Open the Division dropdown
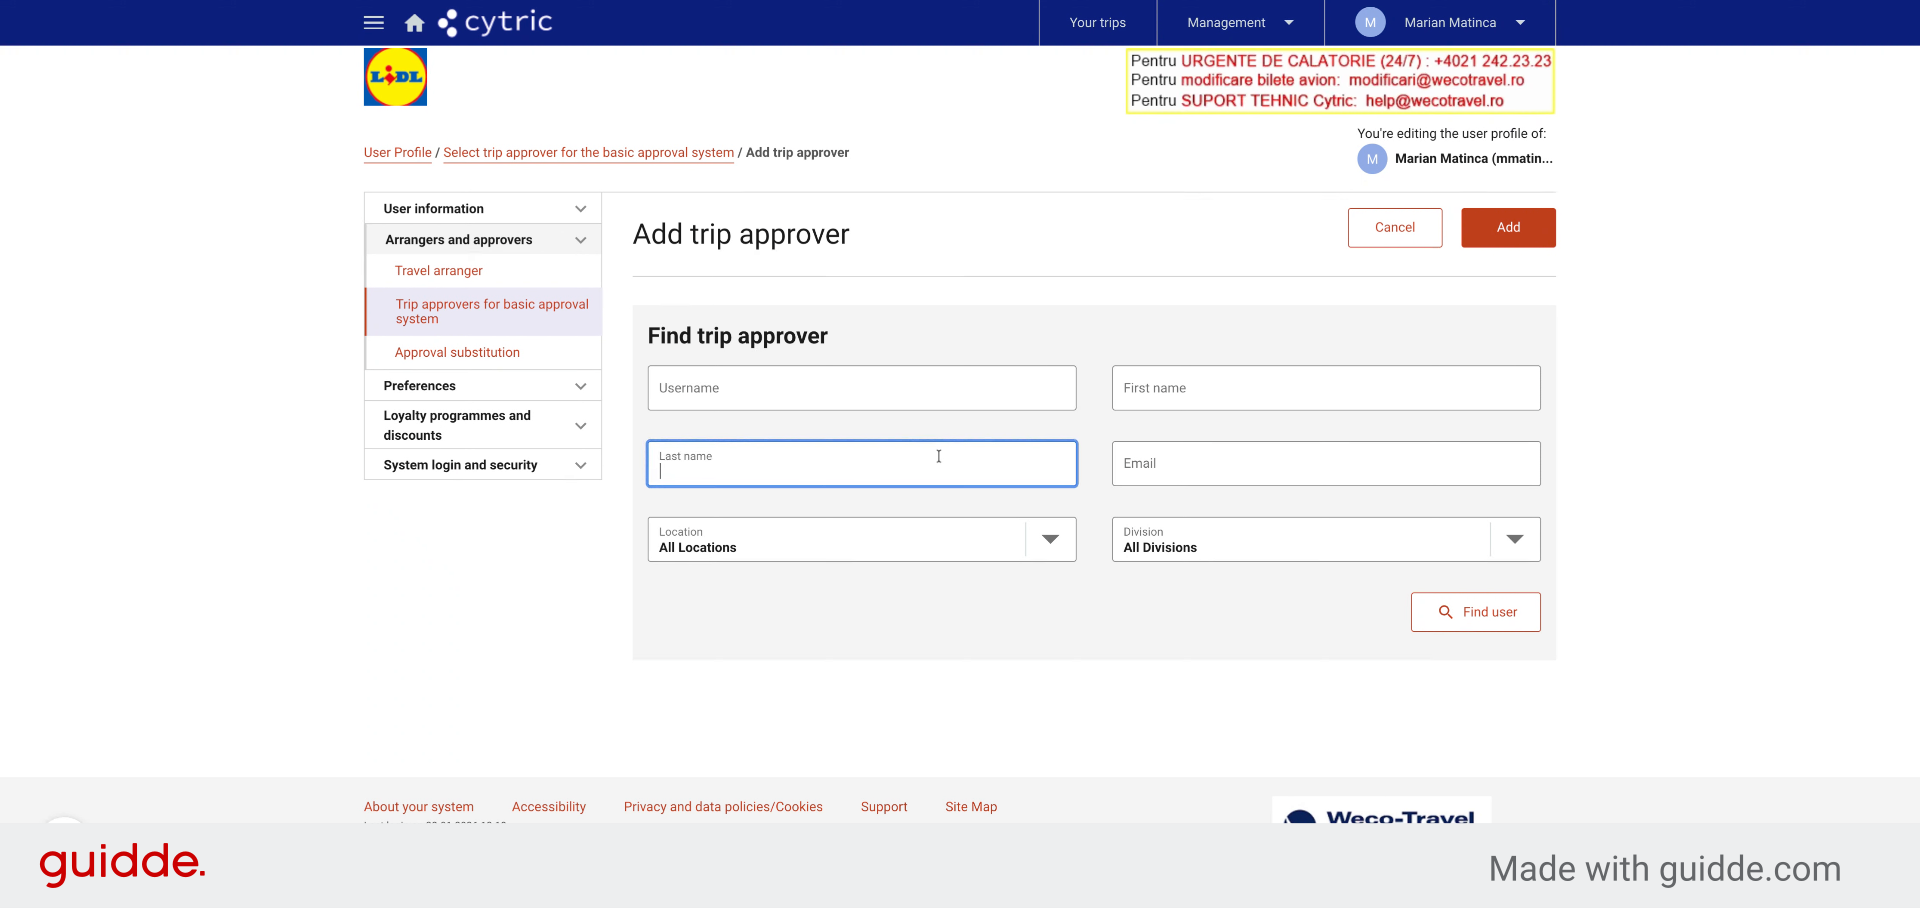The height and width of the screenshot is (908, 1920). point(1326,539)
